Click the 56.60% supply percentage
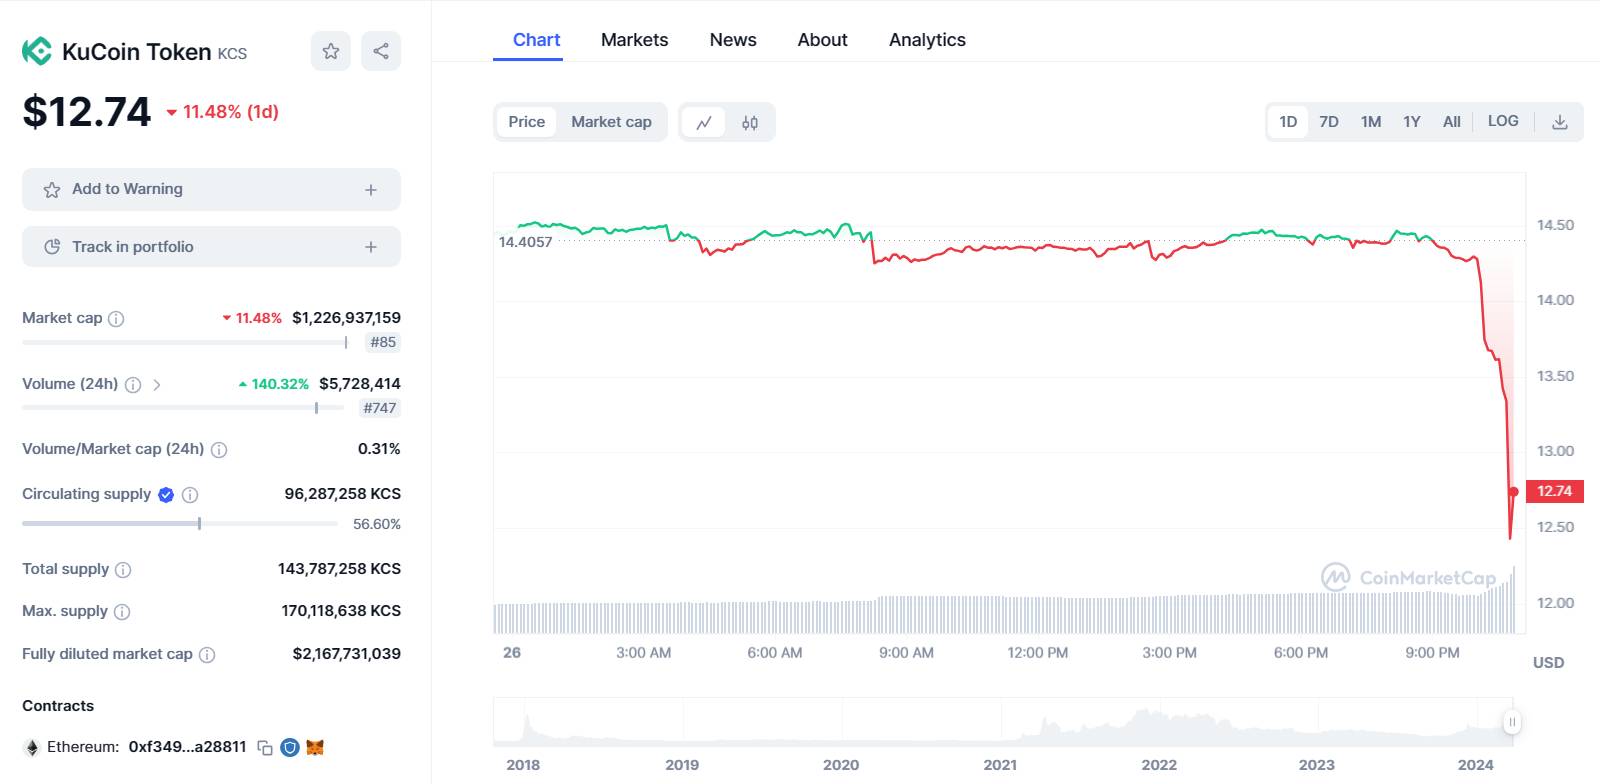Image resolution: width=1600 pixels, height=784 pixels. [x=377, y=524]
